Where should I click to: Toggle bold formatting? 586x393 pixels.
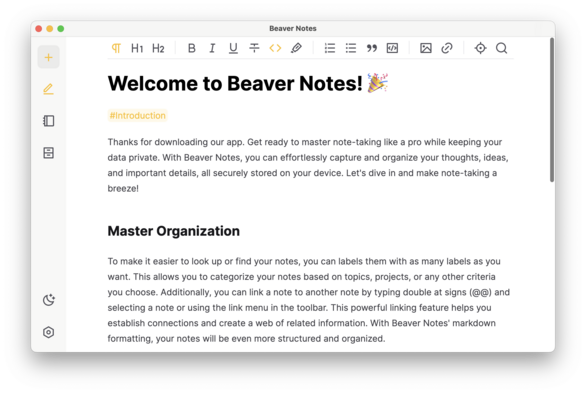click(192, 48)
